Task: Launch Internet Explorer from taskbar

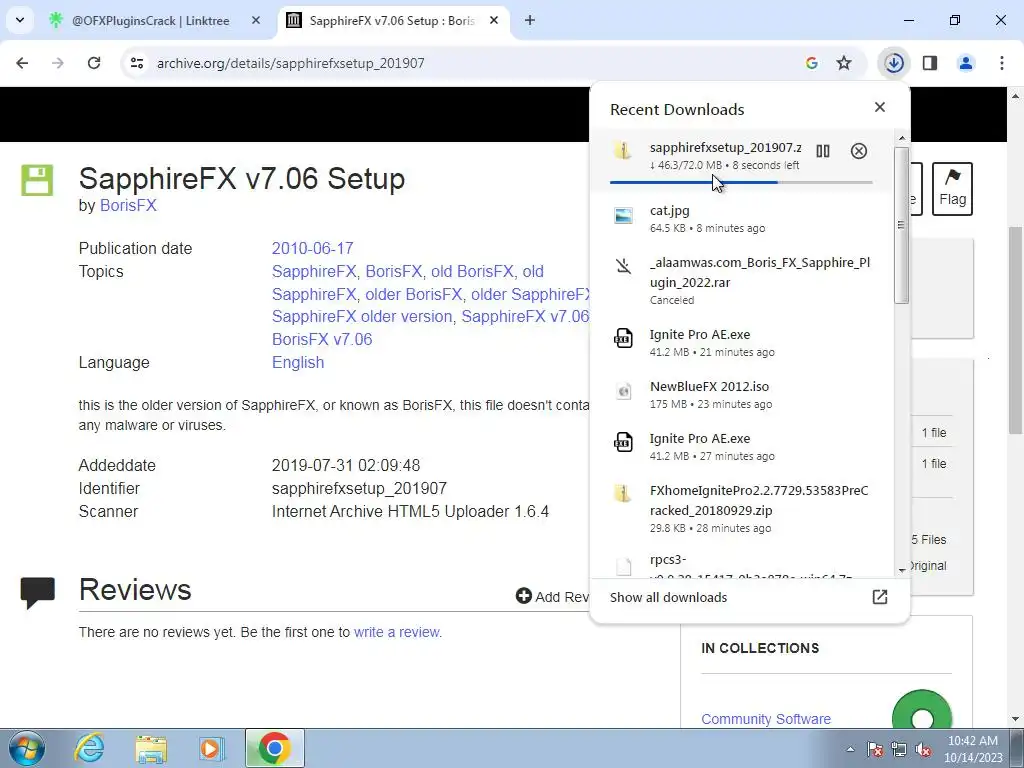Action: pyautogui.click(x=89, y=748)
